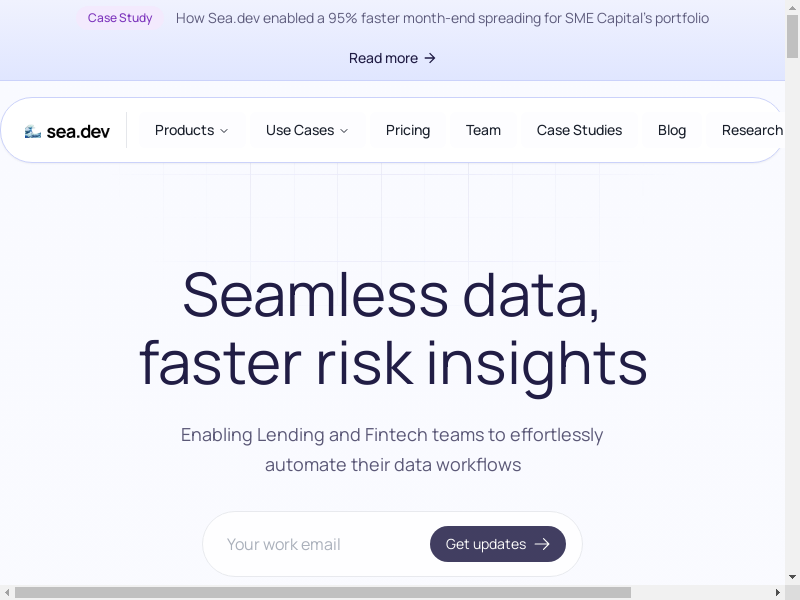The height and width of the screenshot is (600, 800).
Task: Go to the Team page
Action: click(483, 130)
